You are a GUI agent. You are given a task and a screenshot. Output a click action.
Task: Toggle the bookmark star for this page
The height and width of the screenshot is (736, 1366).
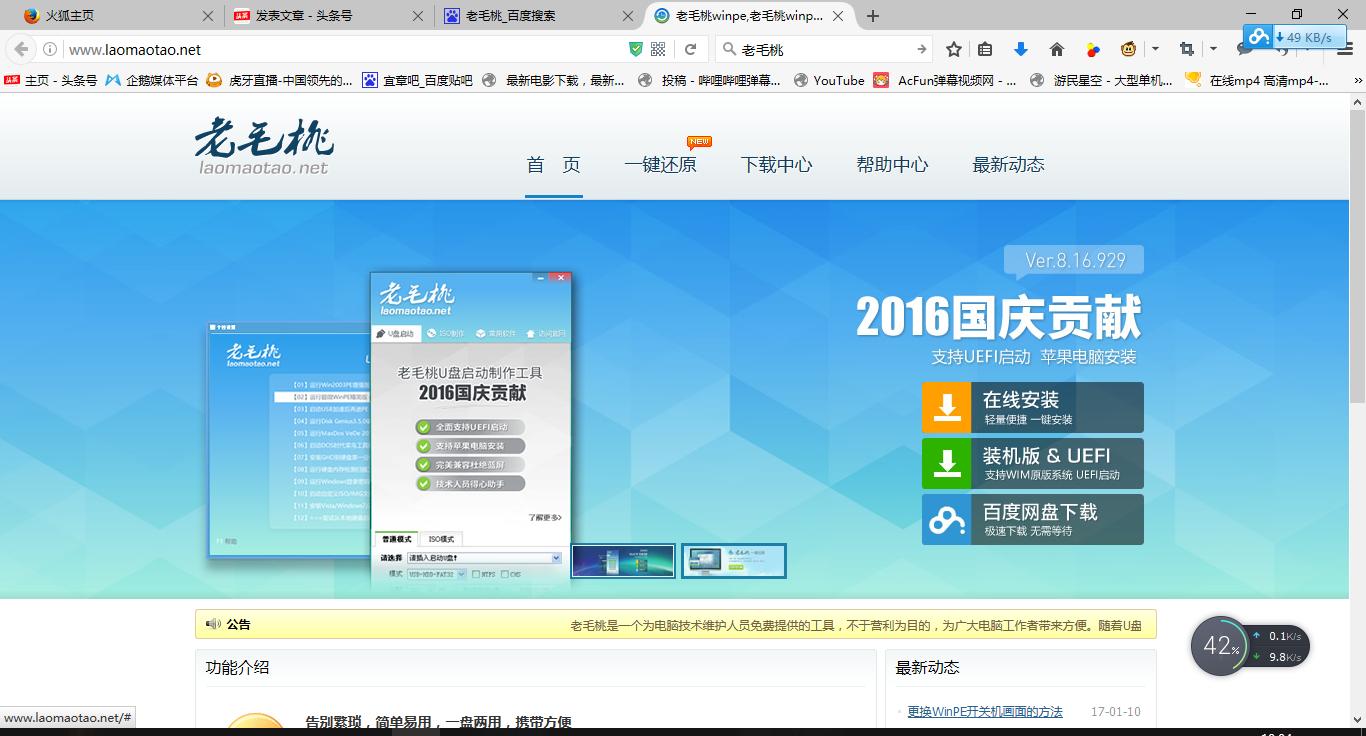tap(953, 47)
